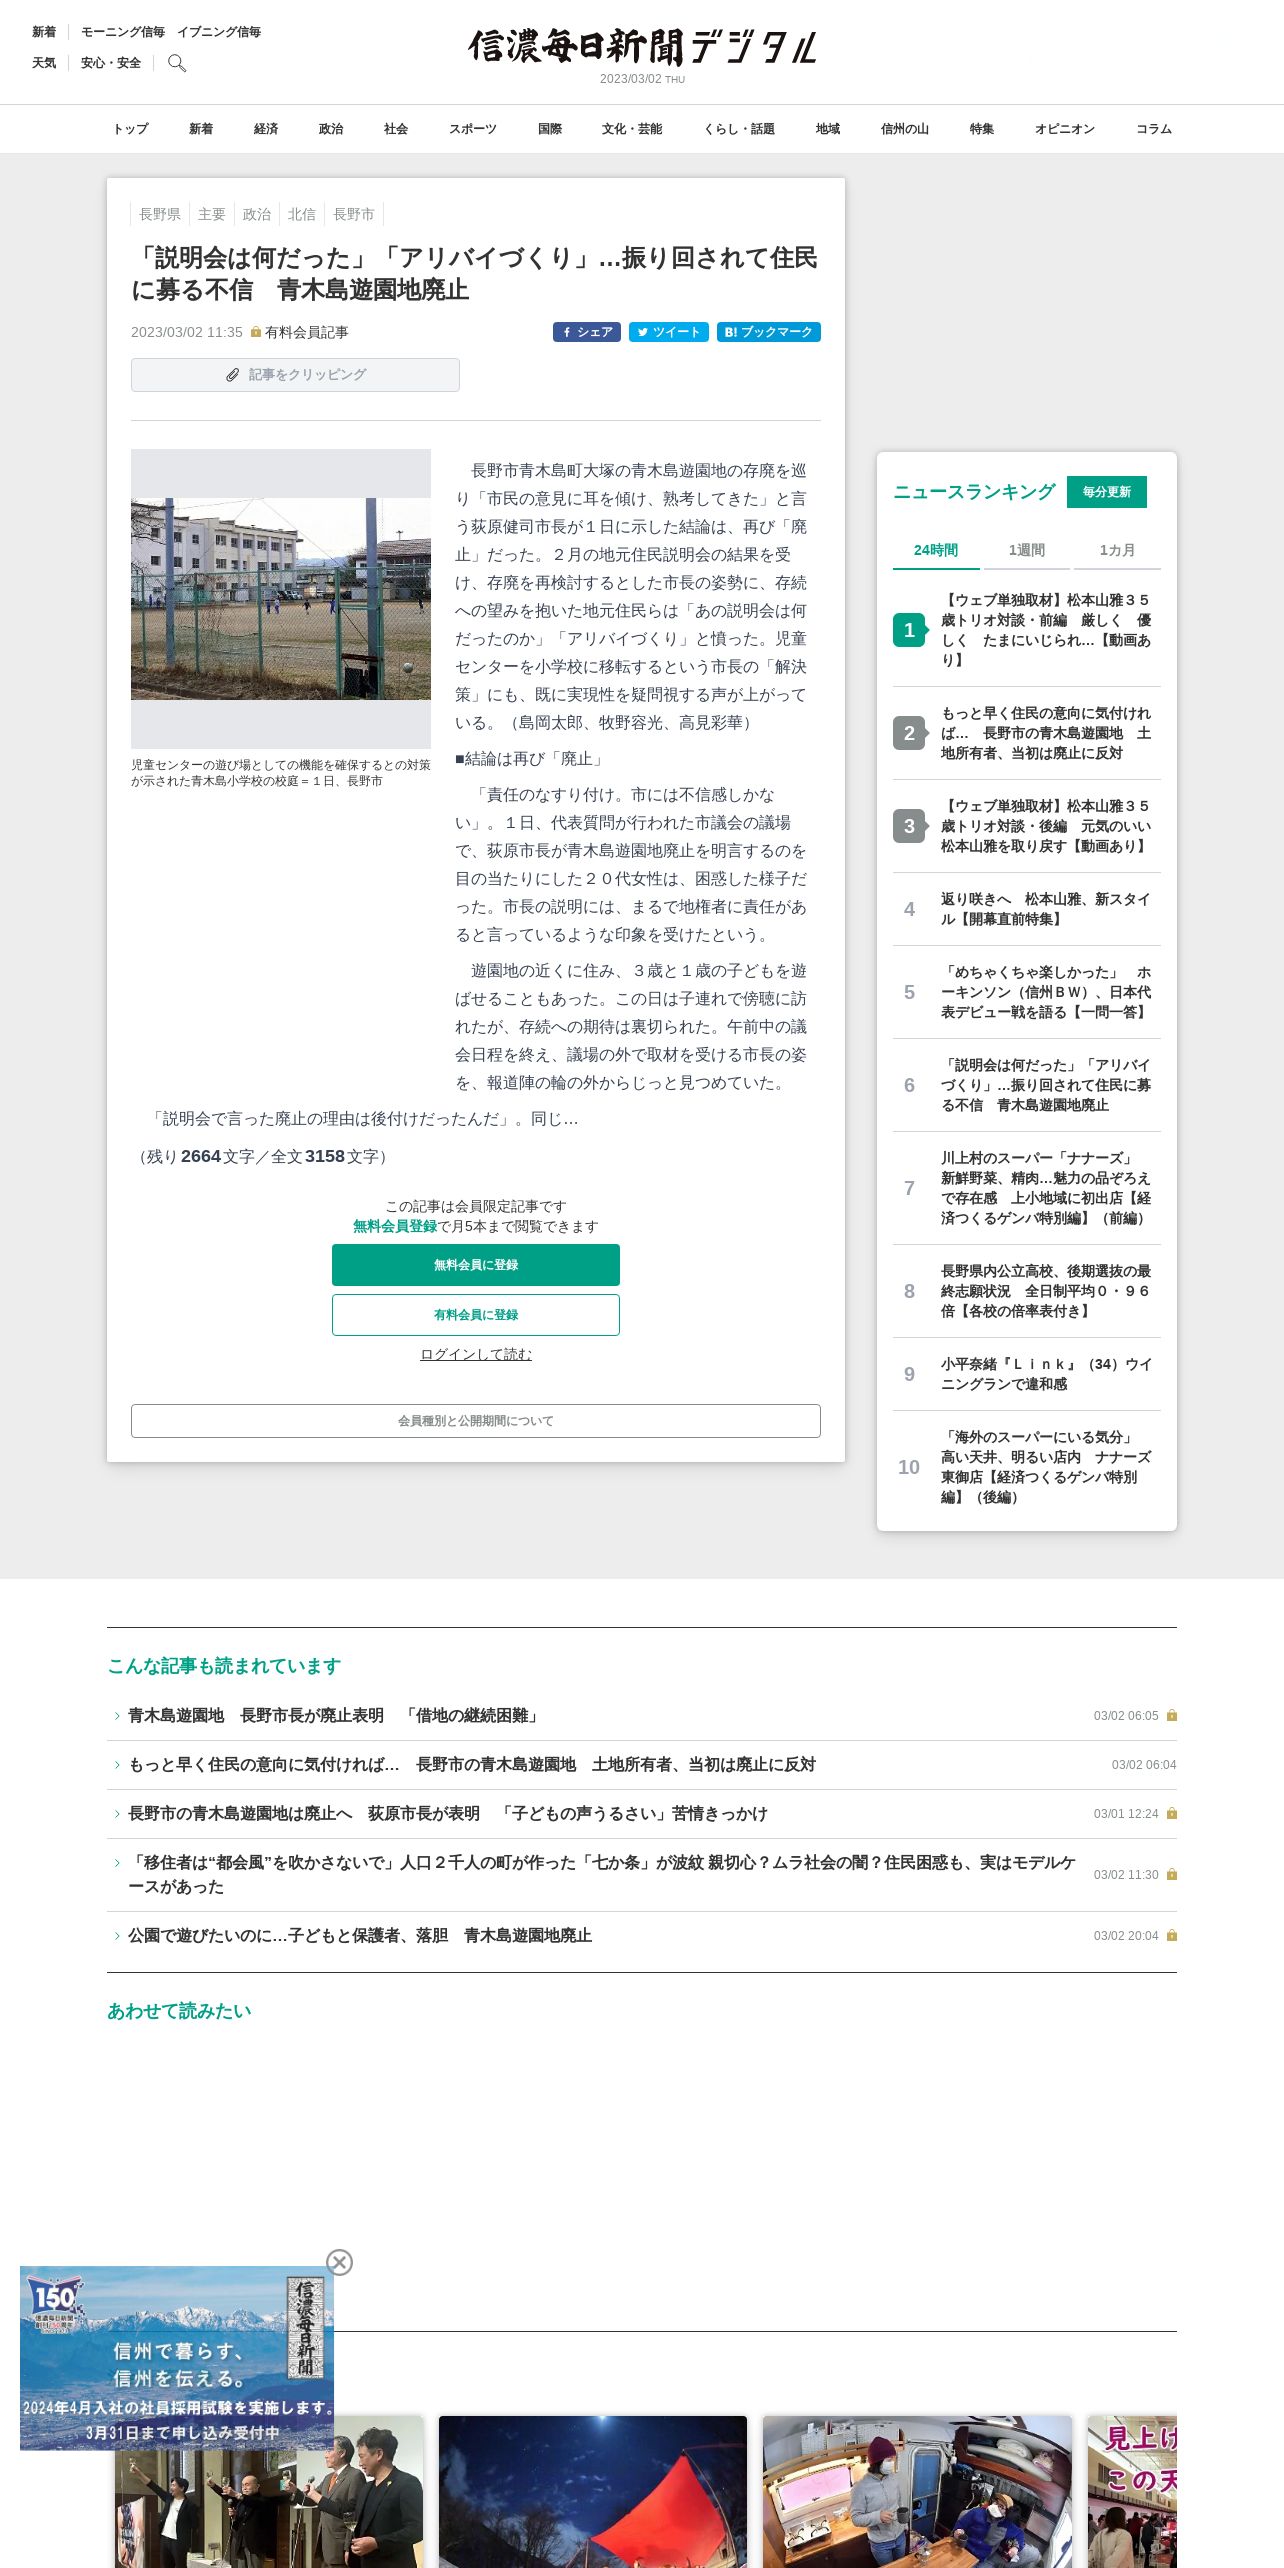This screenshot has width=1284, height=2568.
Task: Open コラム navigation item
Action: [1154, 129]
